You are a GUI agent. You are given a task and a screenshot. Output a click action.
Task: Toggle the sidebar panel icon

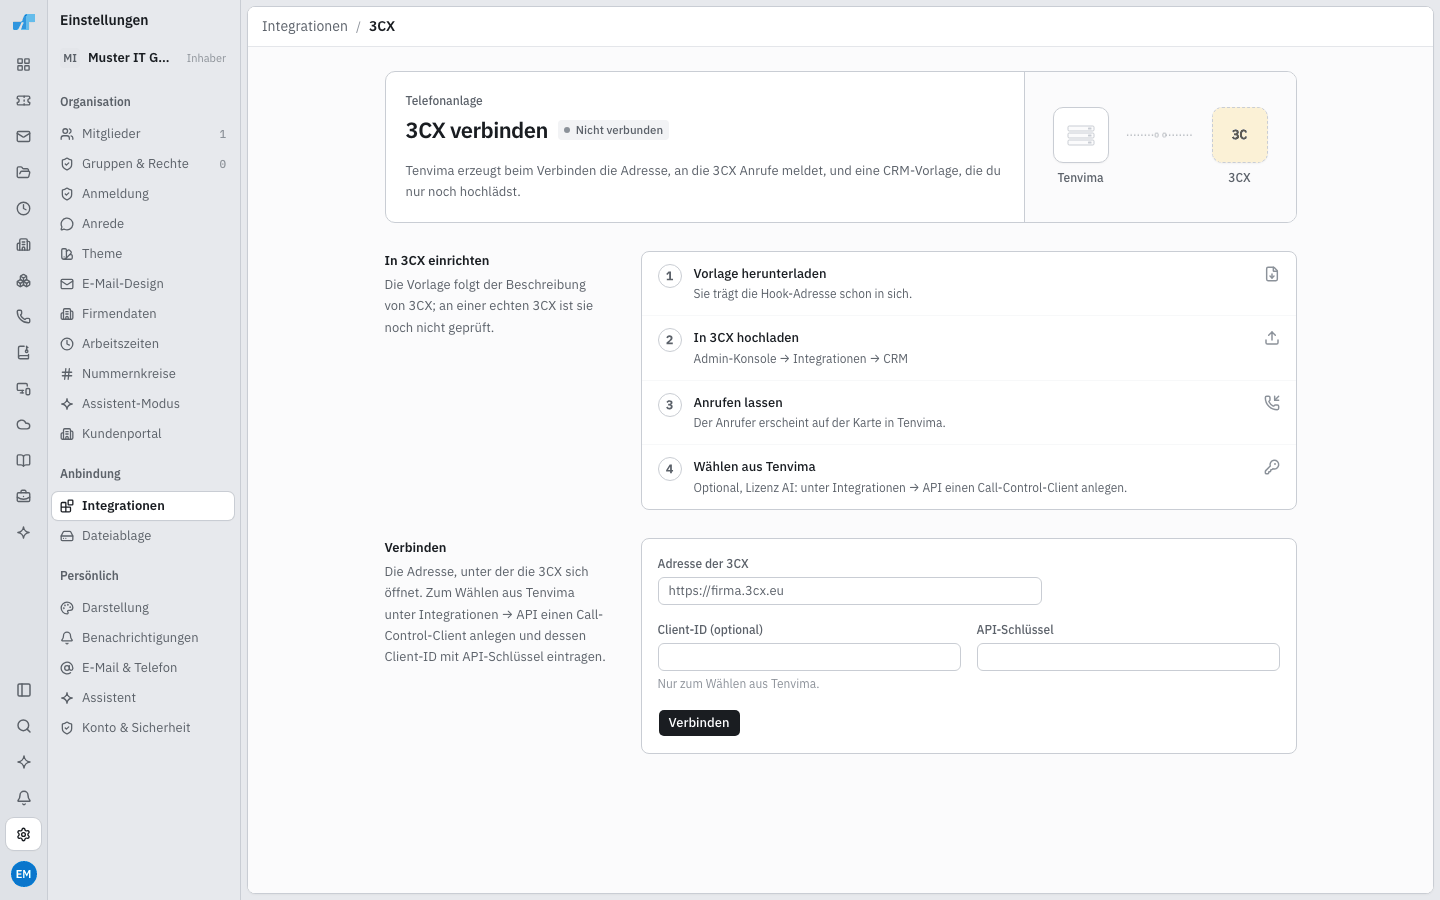pyautogui.click(x=24, y=690)
